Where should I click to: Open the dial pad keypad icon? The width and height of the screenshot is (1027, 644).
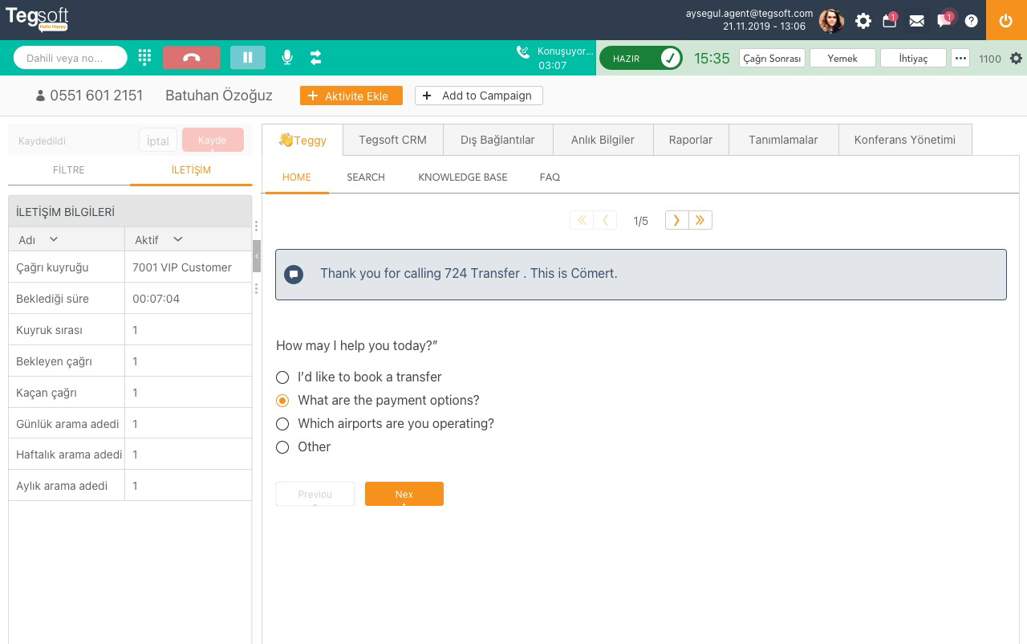coord(145,58)
